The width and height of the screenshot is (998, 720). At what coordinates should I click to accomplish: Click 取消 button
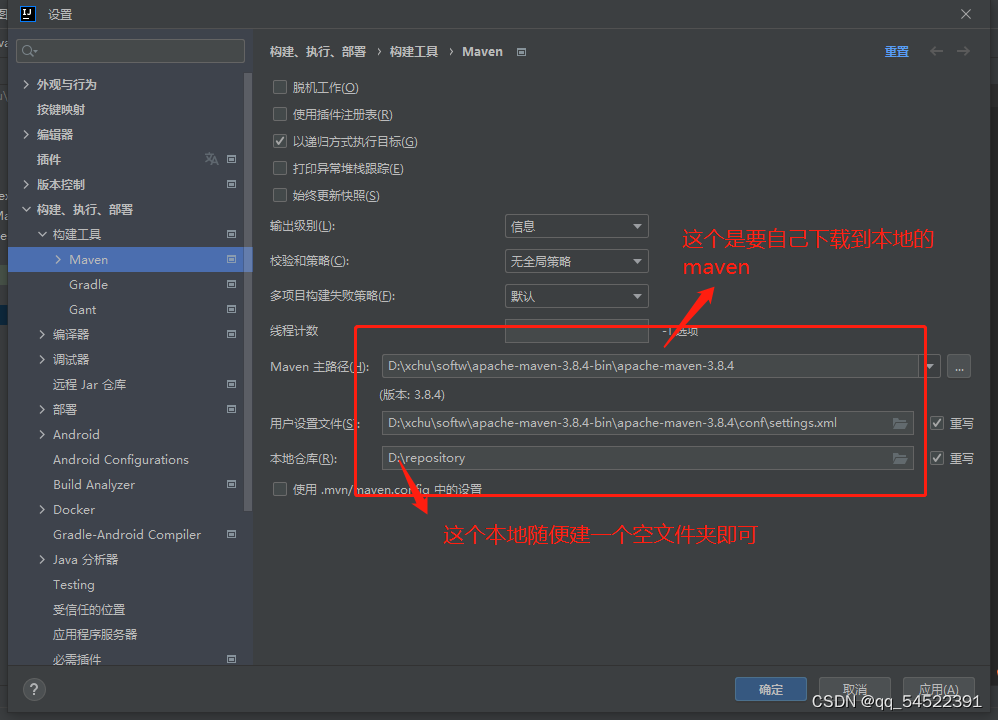click(x=854, y=689)
